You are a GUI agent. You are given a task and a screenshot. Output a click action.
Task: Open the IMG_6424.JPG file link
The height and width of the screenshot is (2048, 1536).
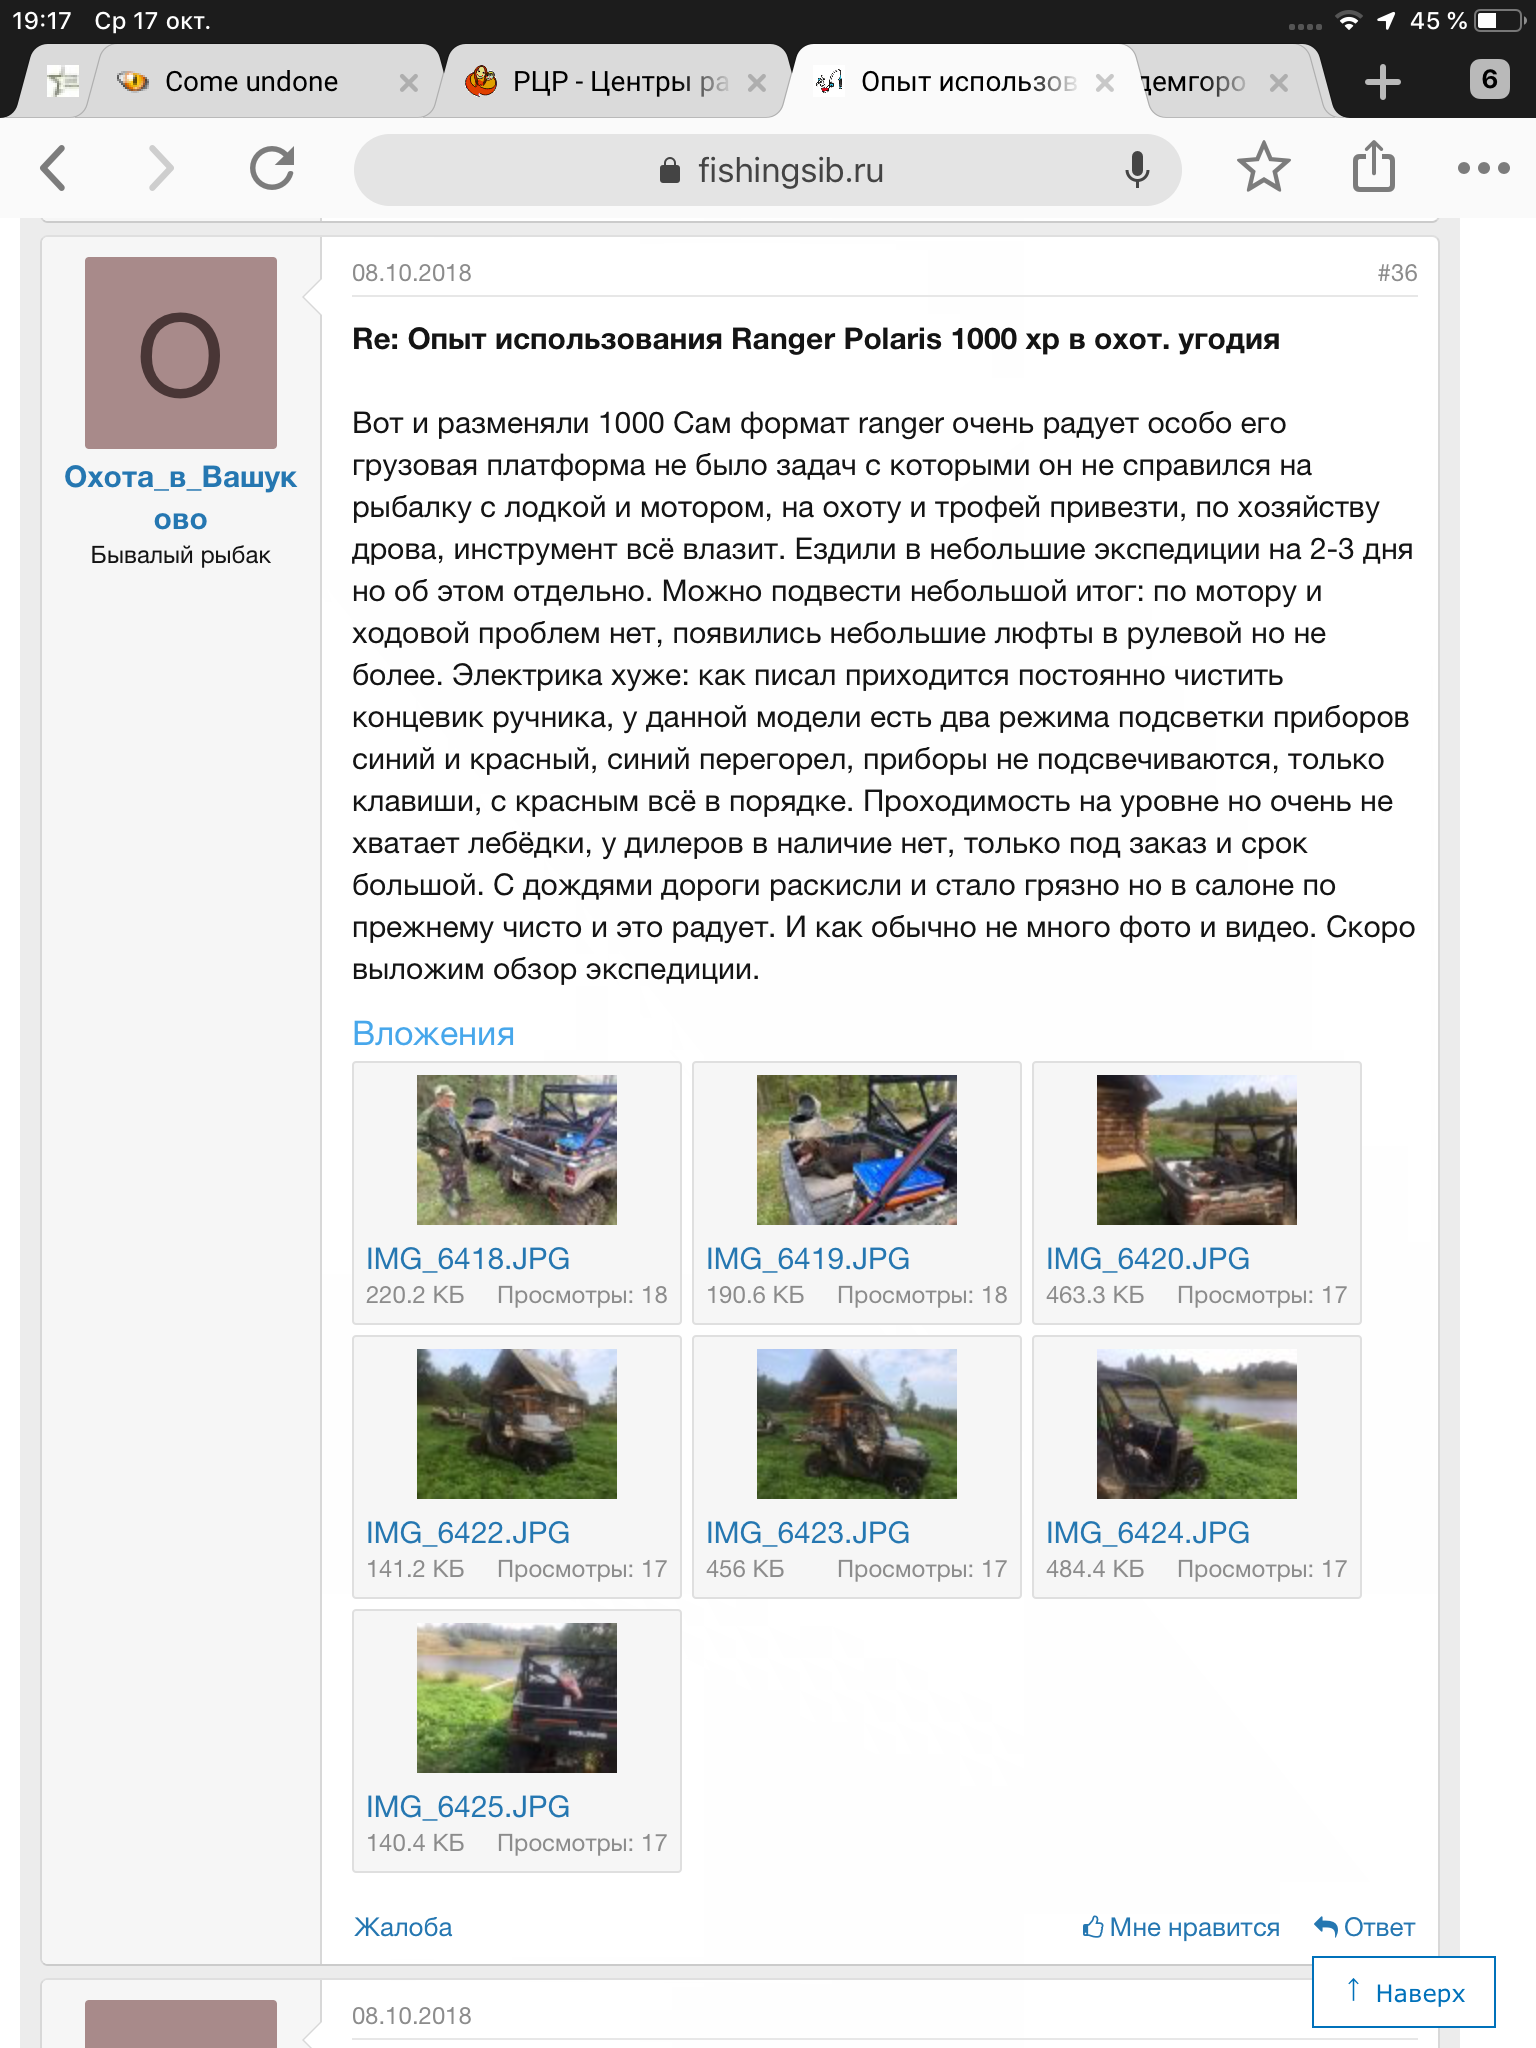click(1148, 1533)
